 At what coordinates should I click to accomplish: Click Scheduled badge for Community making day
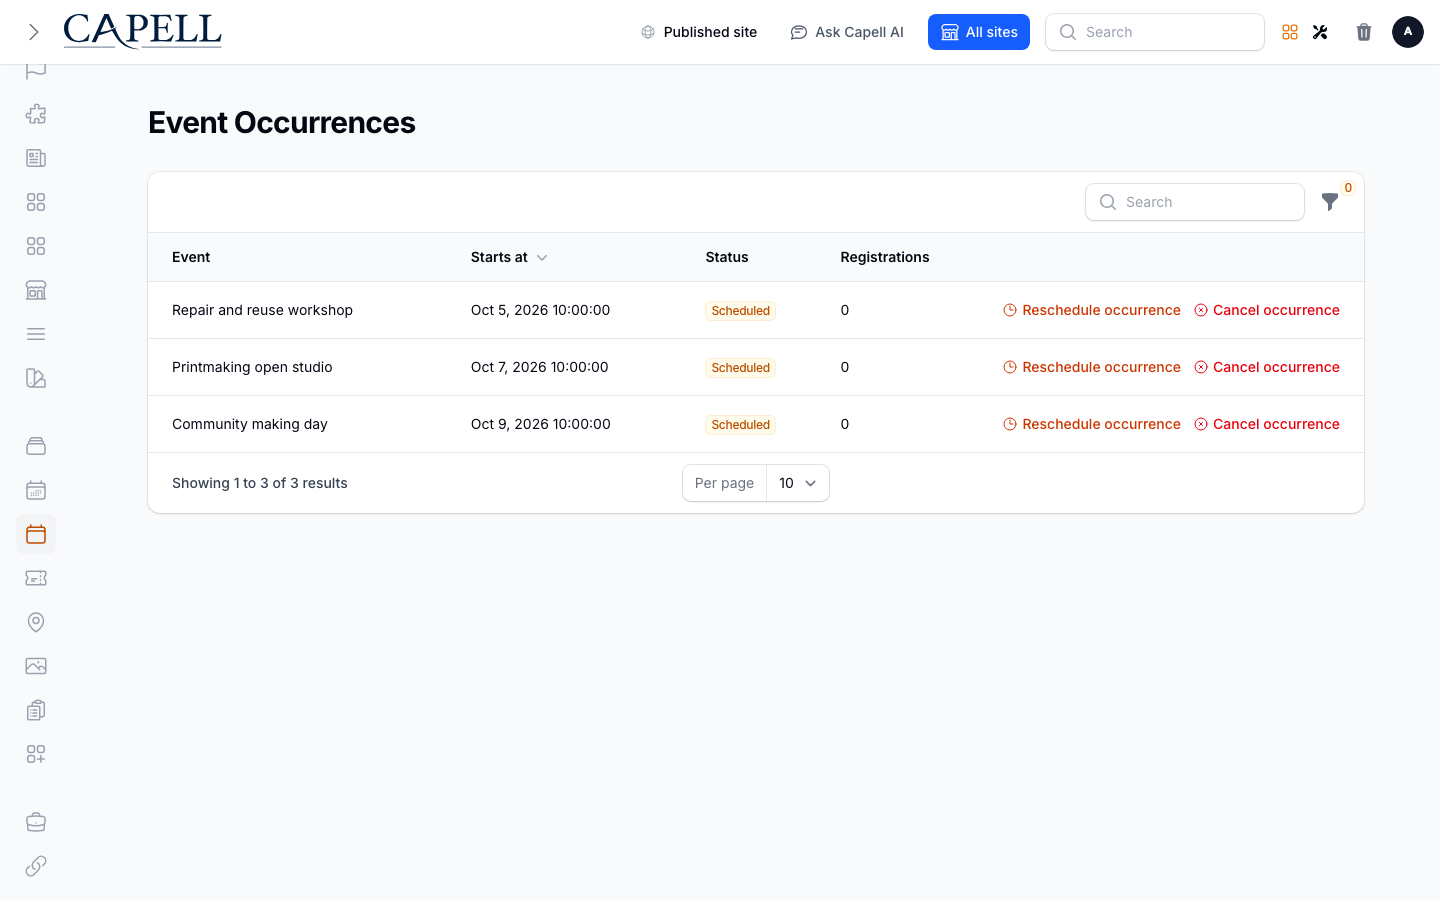[x=741, y=425]
